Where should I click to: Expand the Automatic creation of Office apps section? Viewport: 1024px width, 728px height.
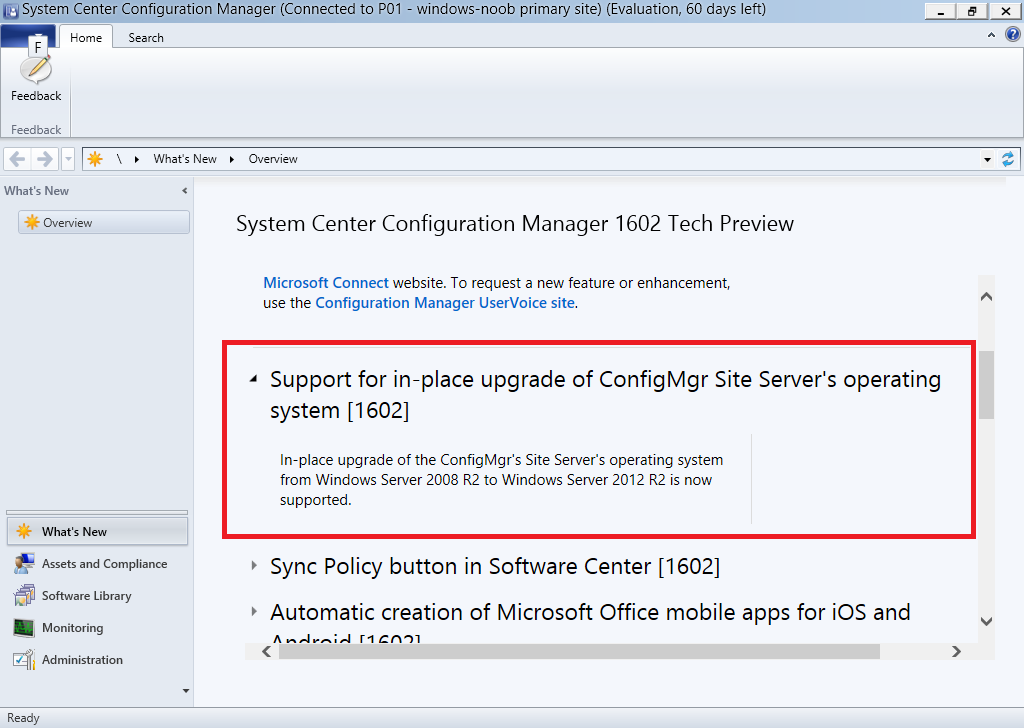(x=254, y=612)
